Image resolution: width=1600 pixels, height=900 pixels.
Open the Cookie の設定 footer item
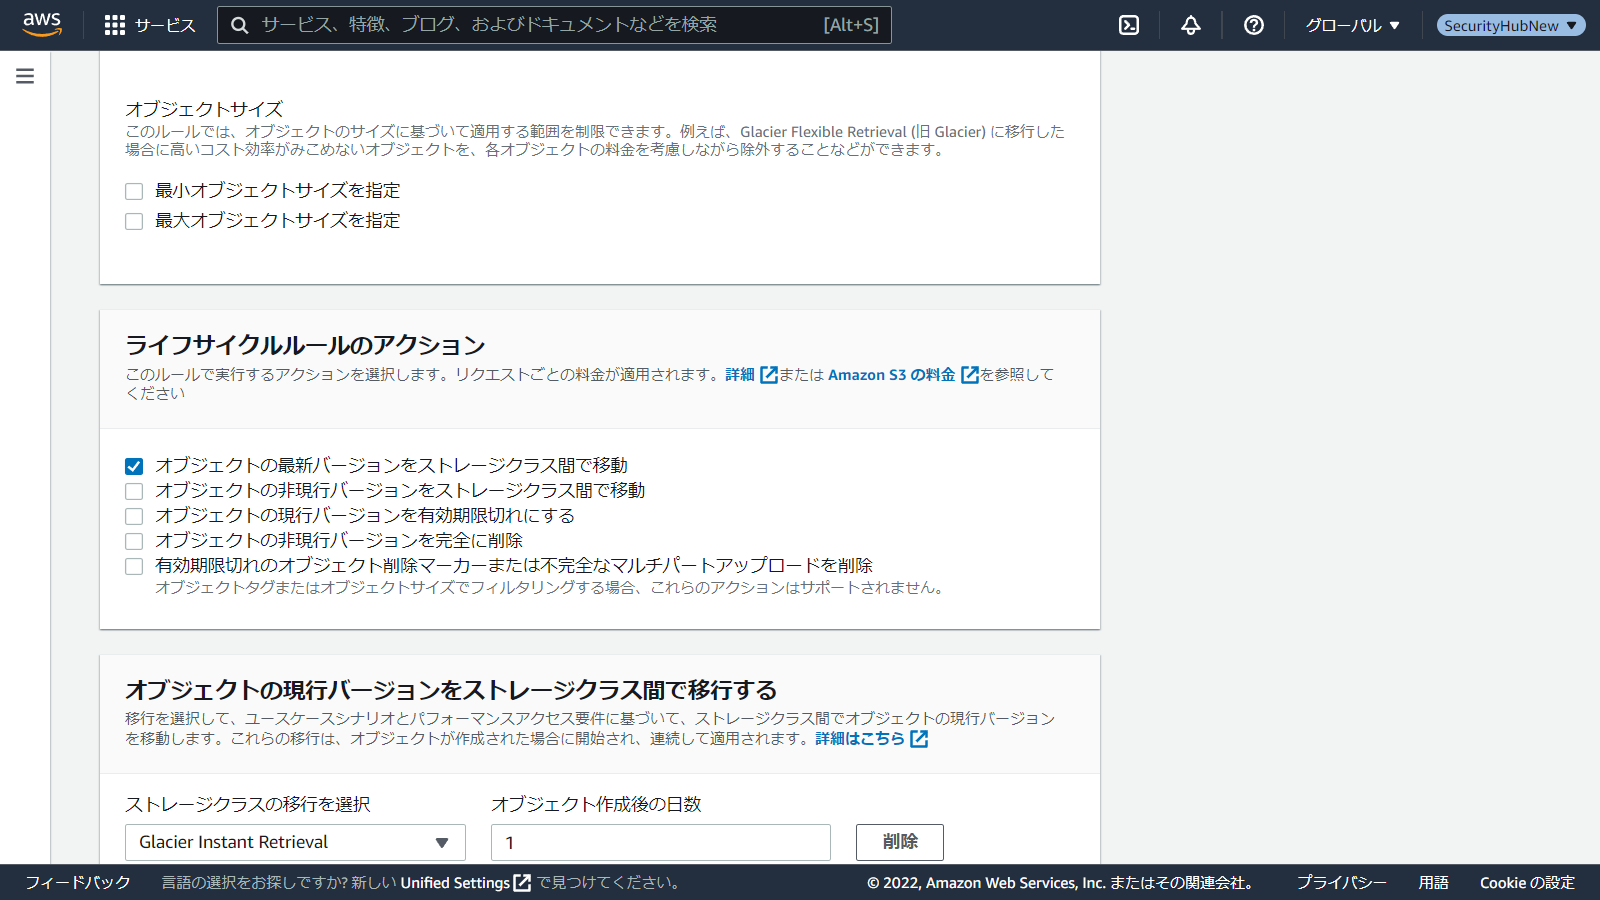pyautogui.click(x=1527, y=882)
